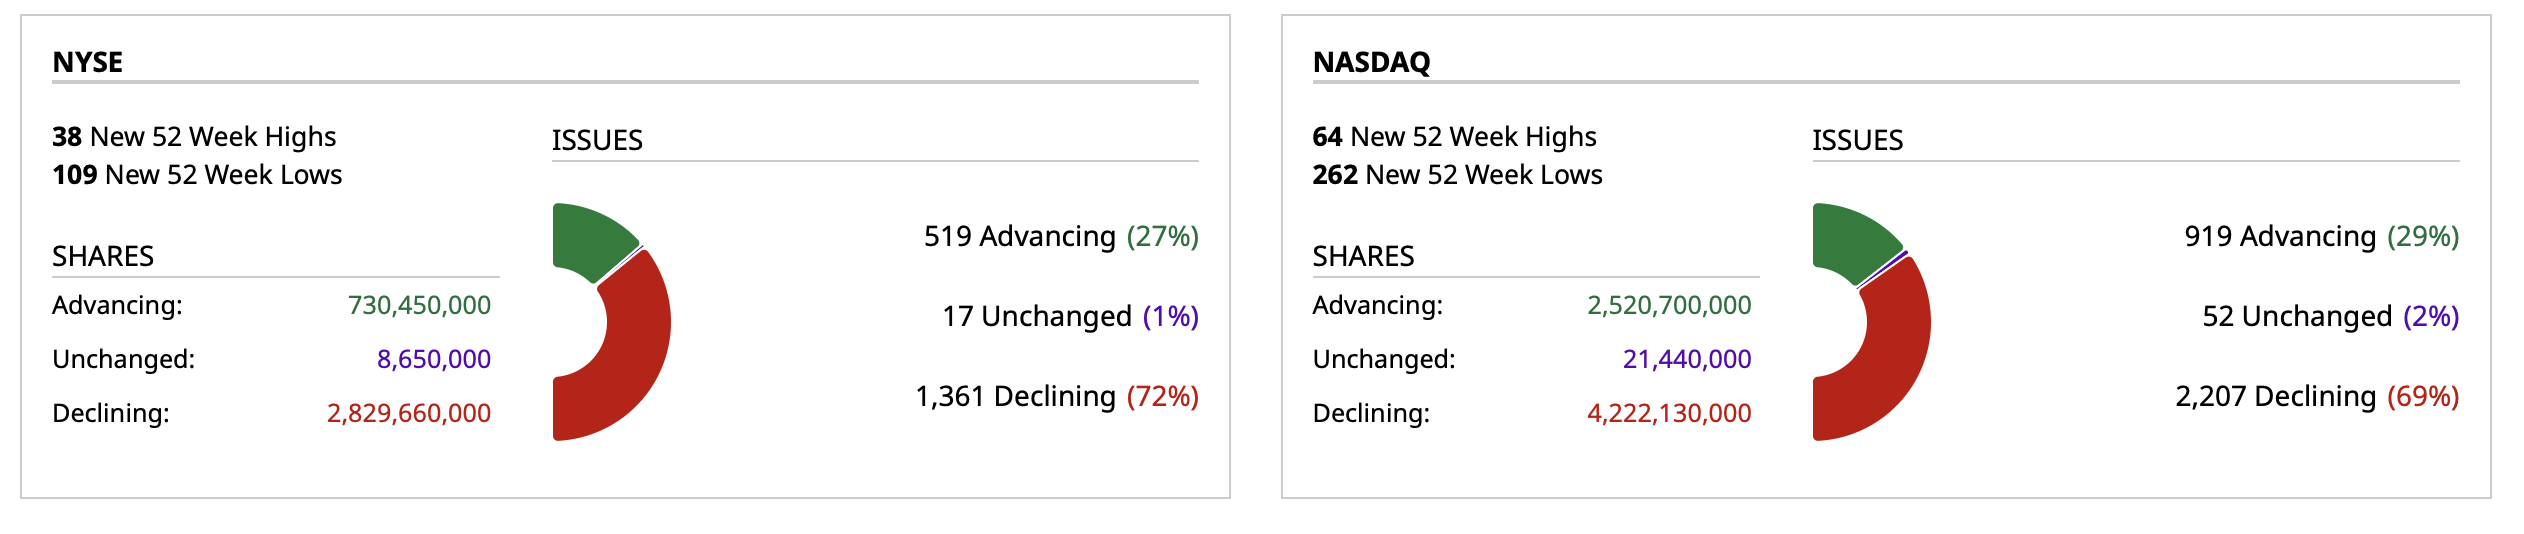Screen dimensions: 2524x534
Task: Click NYSE declining shares value 2,829,660,000
Action: click(408, 413)
